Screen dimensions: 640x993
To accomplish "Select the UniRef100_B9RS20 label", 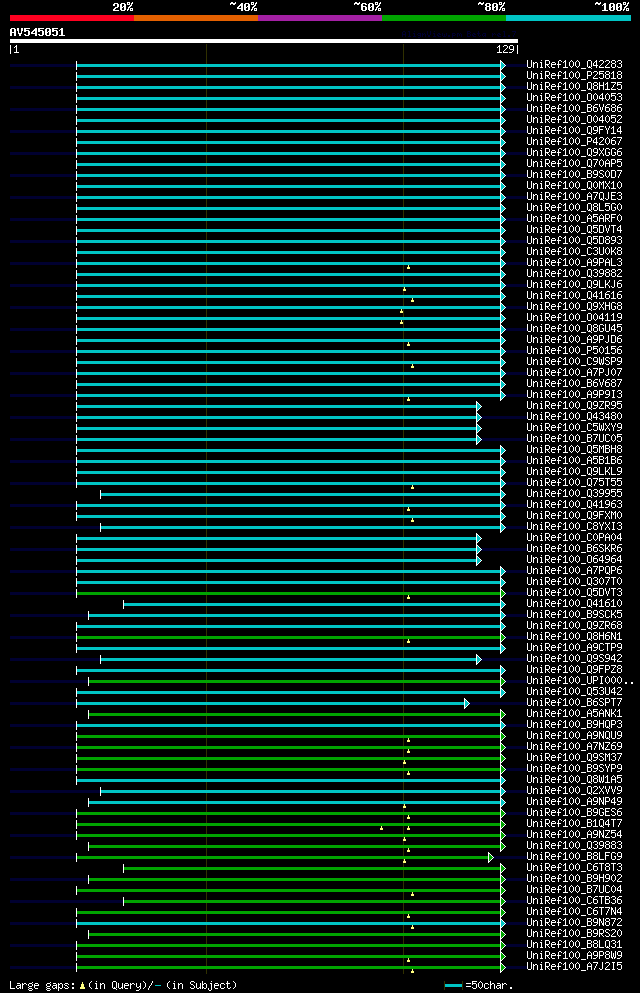I will point(574,933).
